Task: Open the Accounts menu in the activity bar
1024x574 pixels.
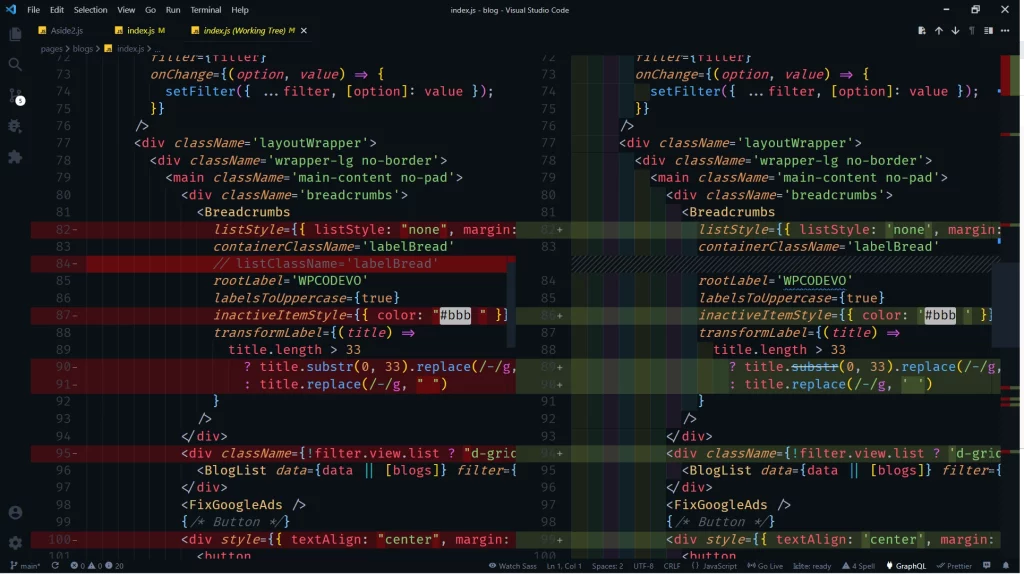Action: click(15, 513)
